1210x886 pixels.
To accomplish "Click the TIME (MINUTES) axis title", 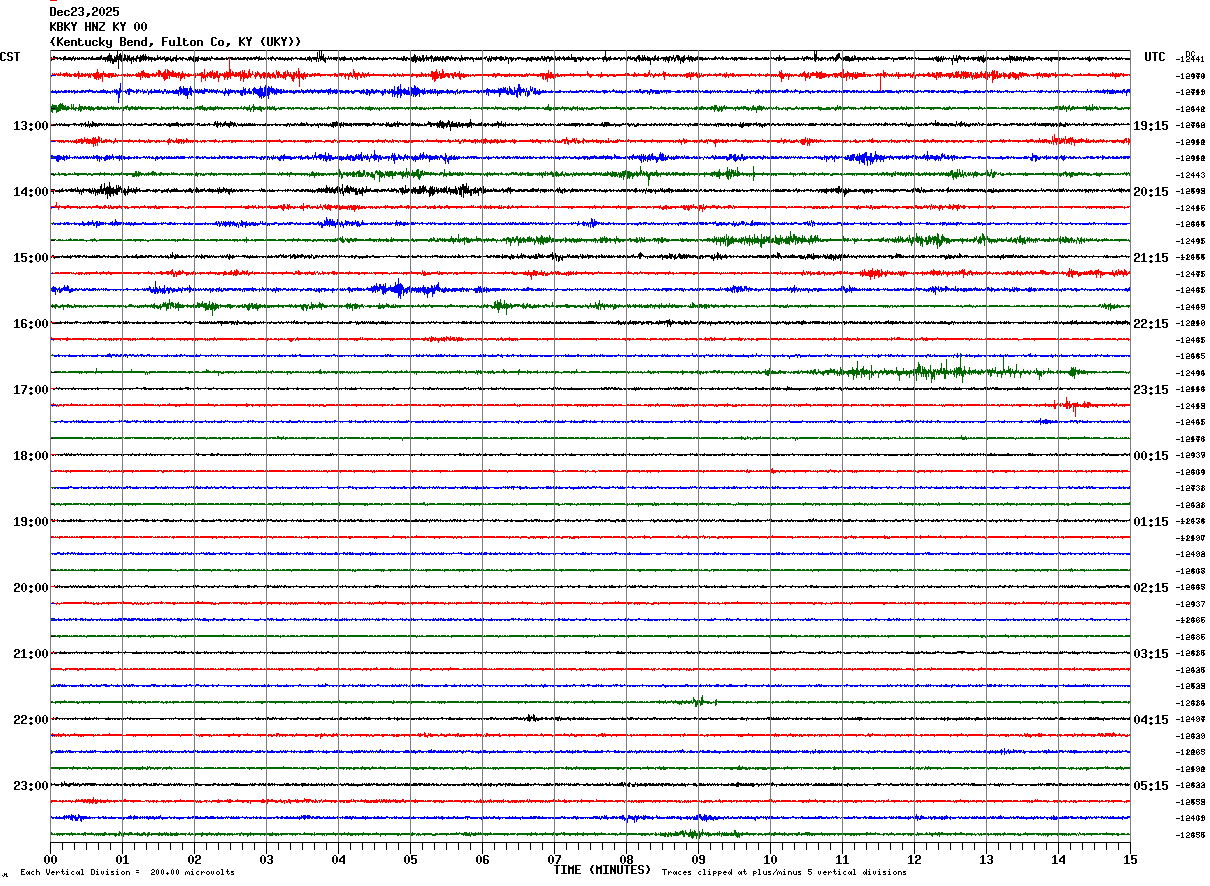I will (602, 870).
